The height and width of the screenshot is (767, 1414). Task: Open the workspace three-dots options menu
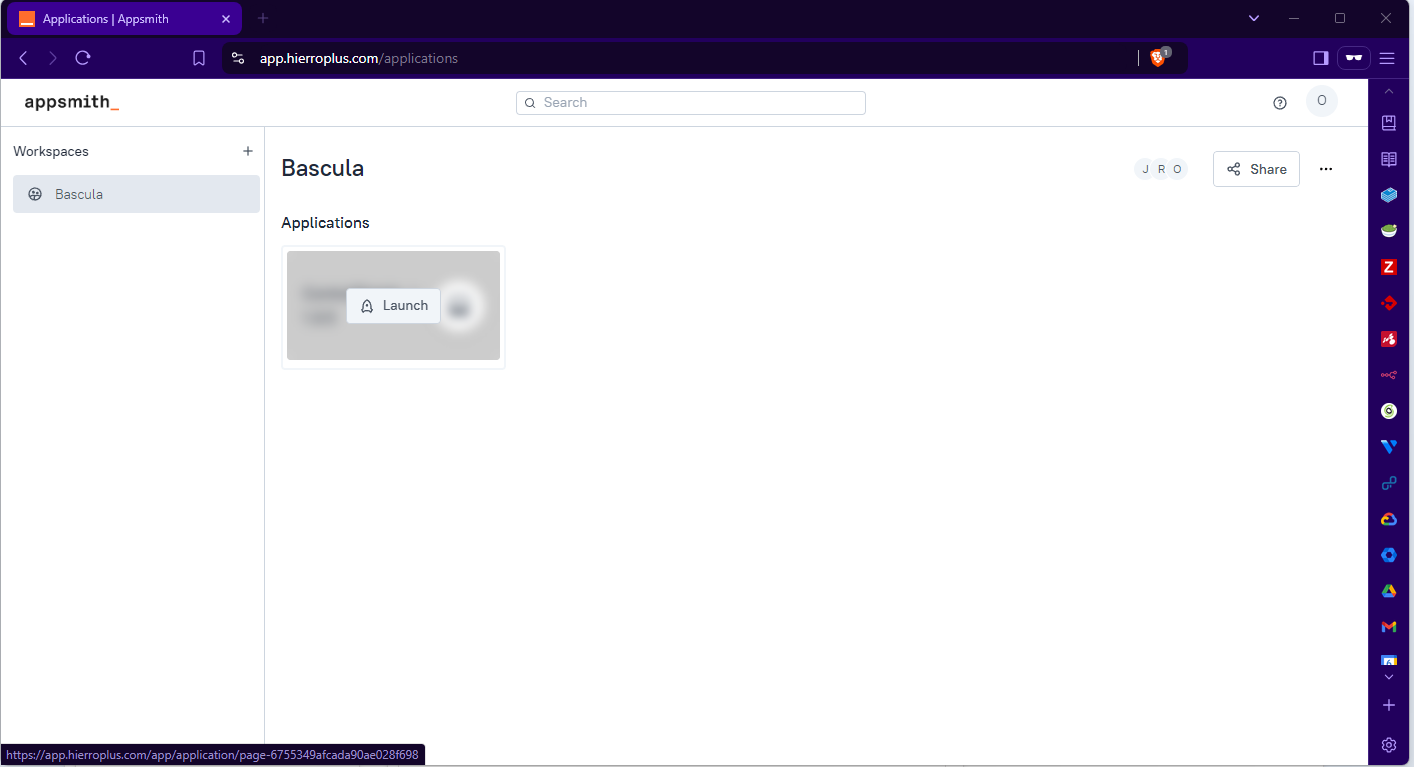pos(1325,169)
